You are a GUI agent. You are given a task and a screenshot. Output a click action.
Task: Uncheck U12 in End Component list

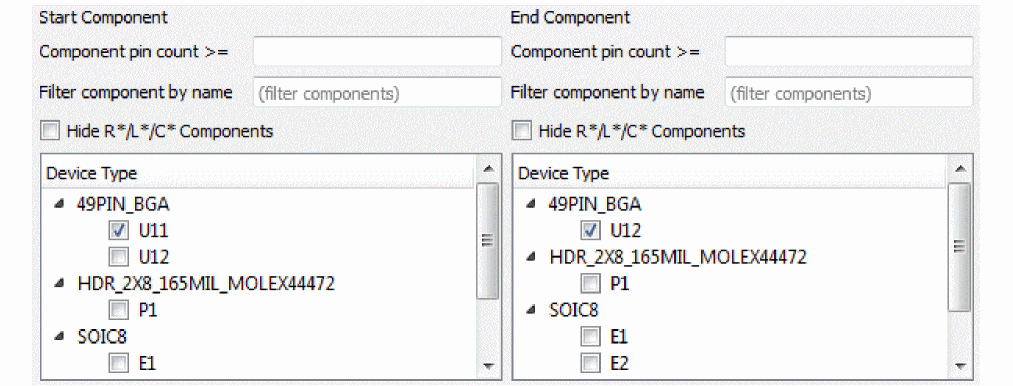tap(589, 230)
